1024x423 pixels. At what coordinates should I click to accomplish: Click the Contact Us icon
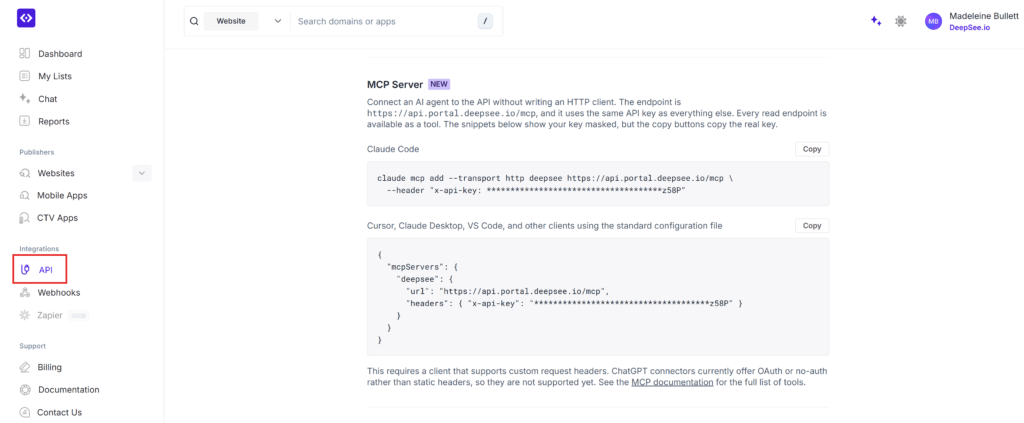pos(25,412)
